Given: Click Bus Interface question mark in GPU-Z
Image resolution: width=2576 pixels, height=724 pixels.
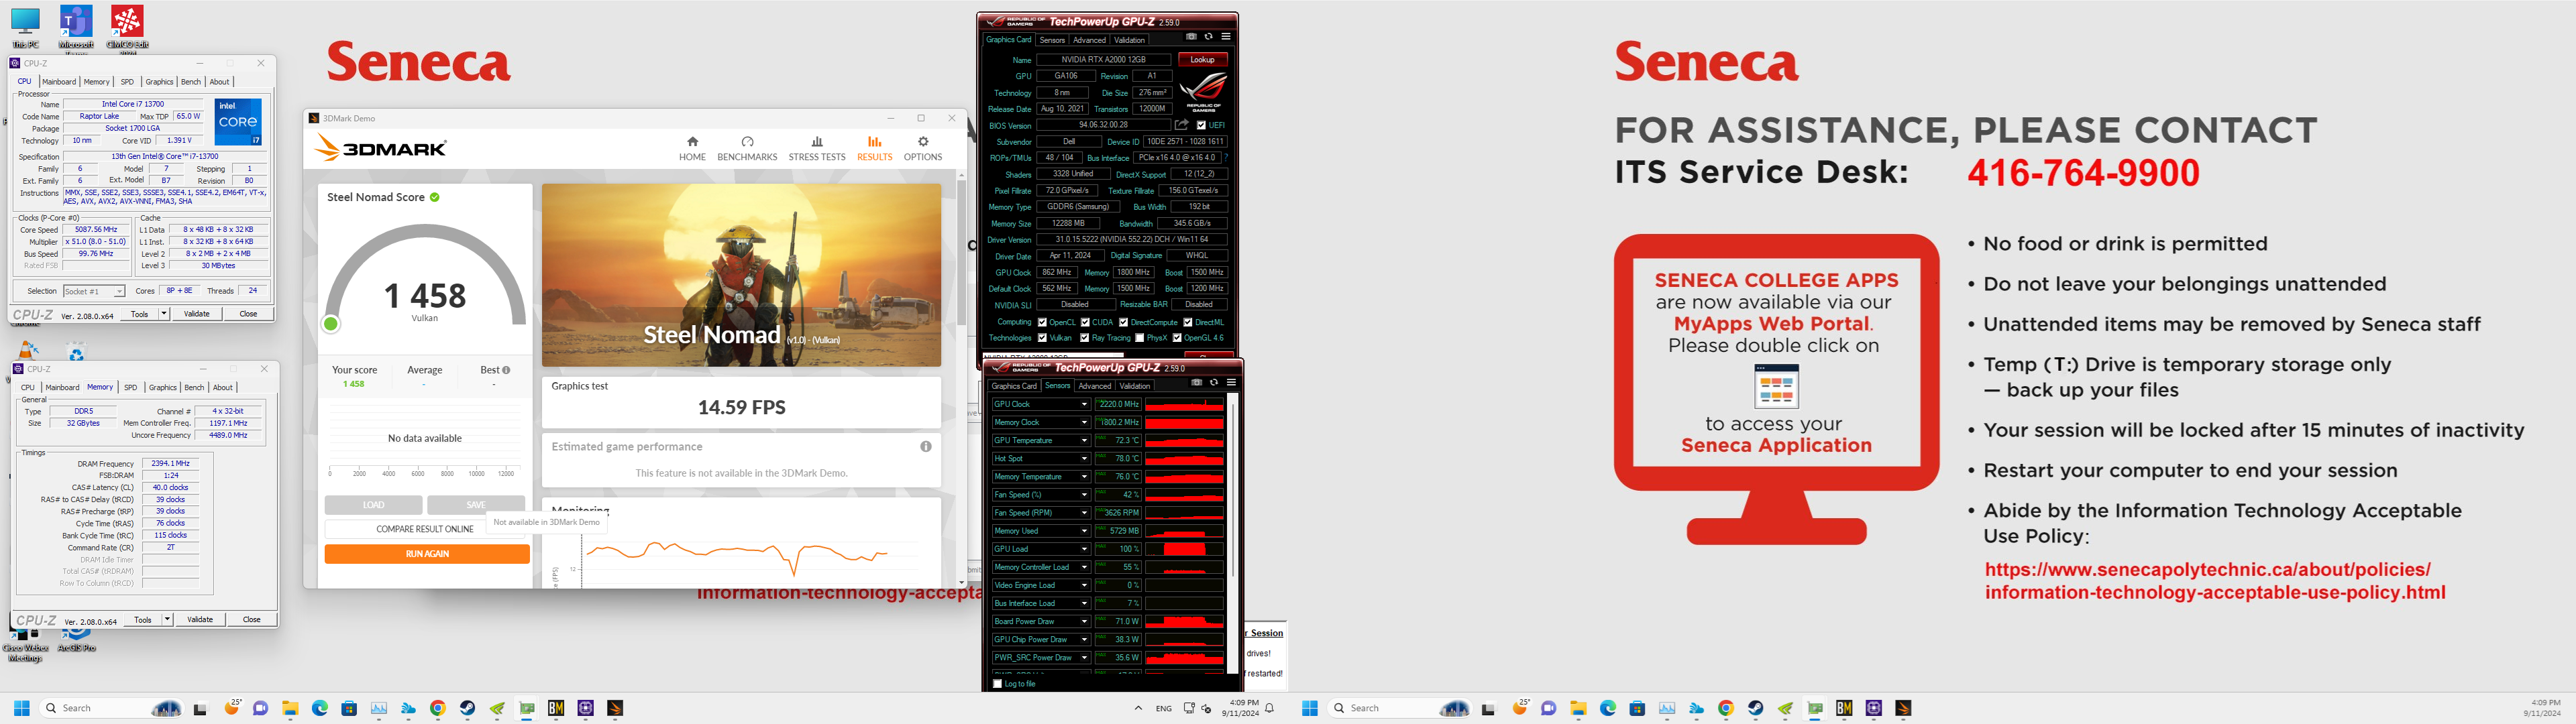Looking at the screenshot, I should [1227, 157].
